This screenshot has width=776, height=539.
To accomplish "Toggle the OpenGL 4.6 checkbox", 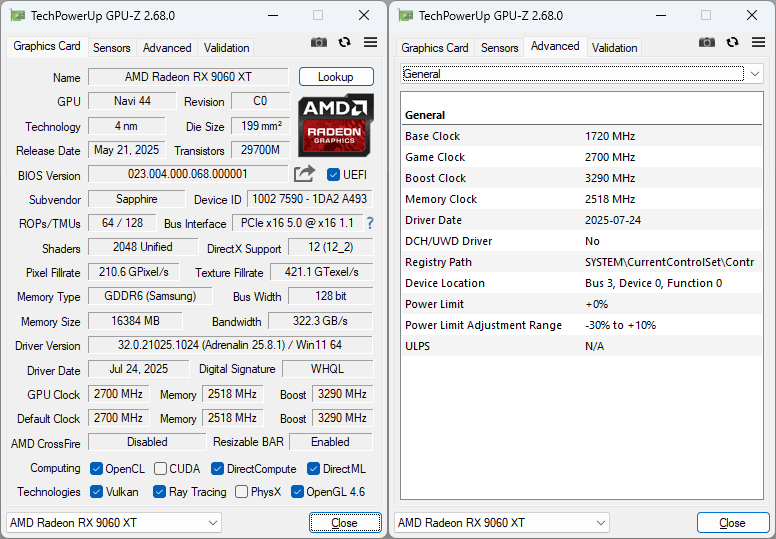I will click(297, 492).
